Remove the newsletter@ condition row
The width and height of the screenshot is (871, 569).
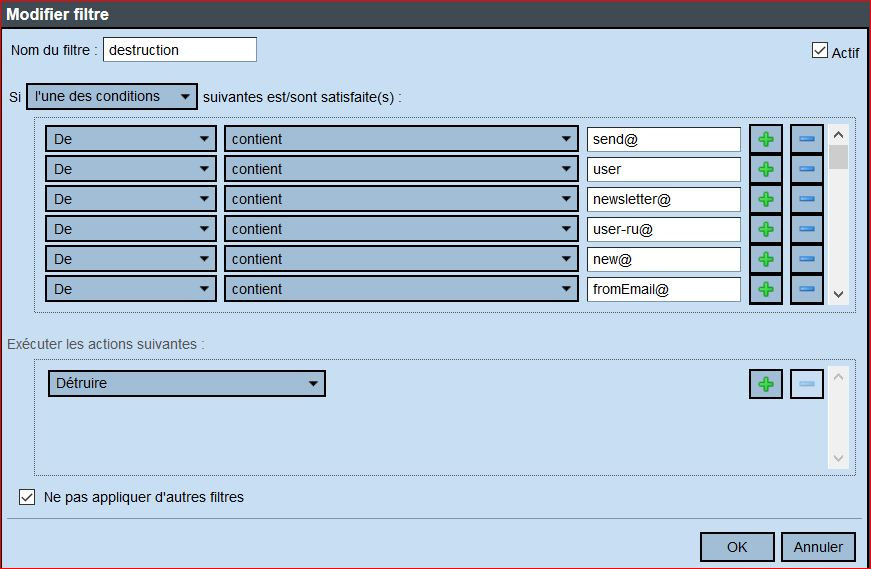pyautogui.click(x=807, y=199)
